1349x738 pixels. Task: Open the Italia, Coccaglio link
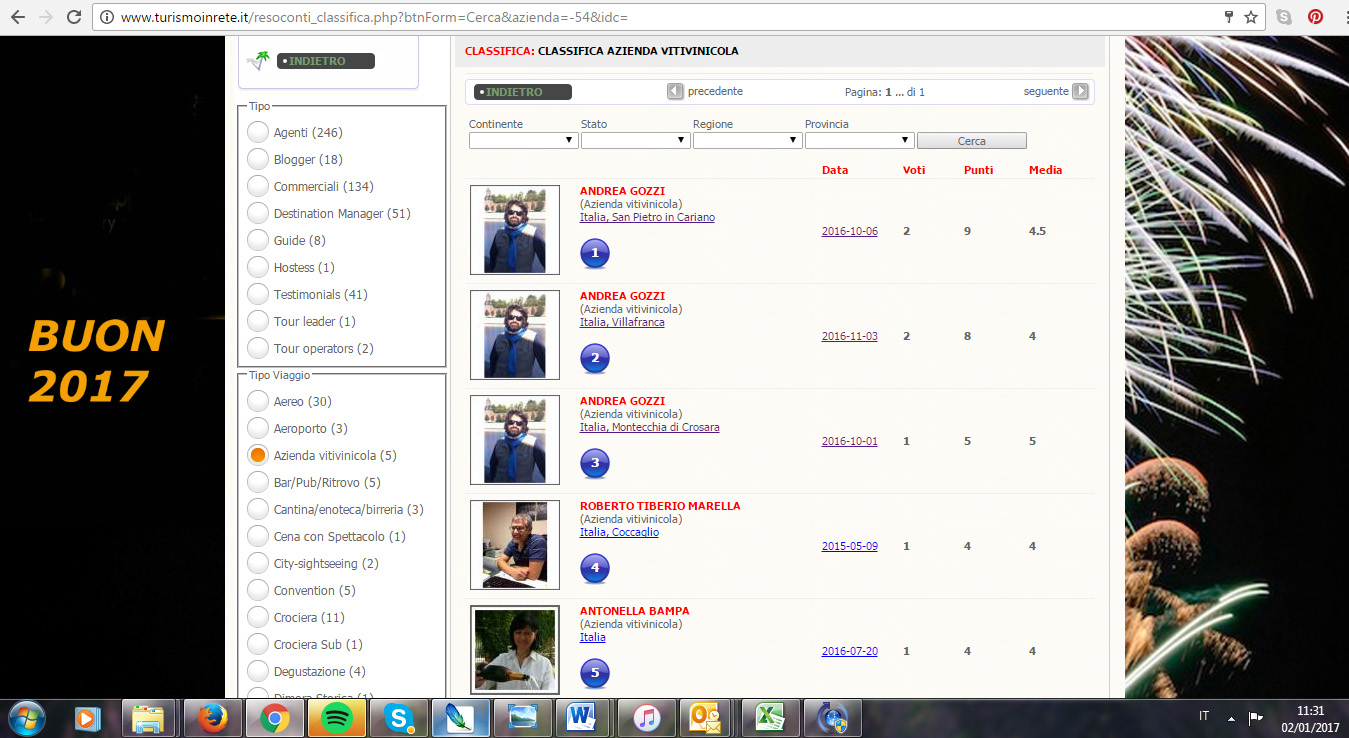(x=619, y=532)
